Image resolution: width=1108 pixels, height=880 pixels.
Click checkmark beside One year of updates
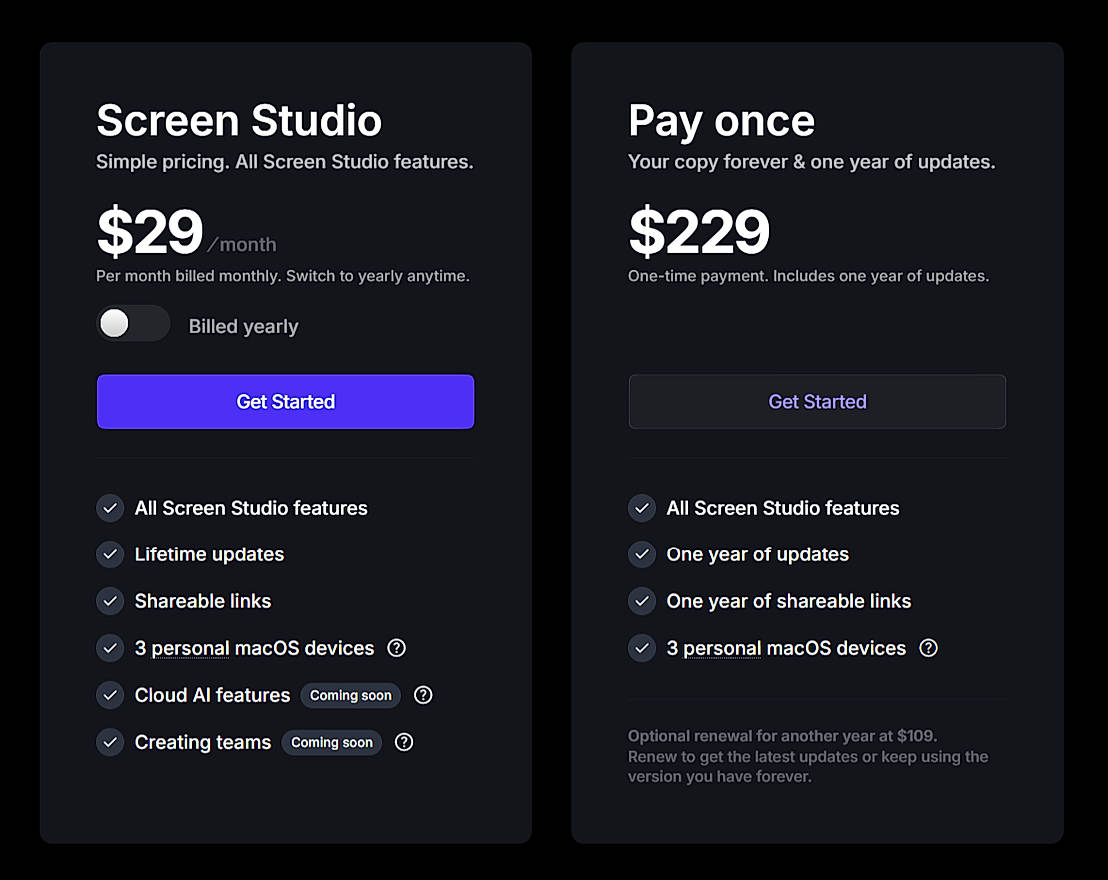point(642,554)
